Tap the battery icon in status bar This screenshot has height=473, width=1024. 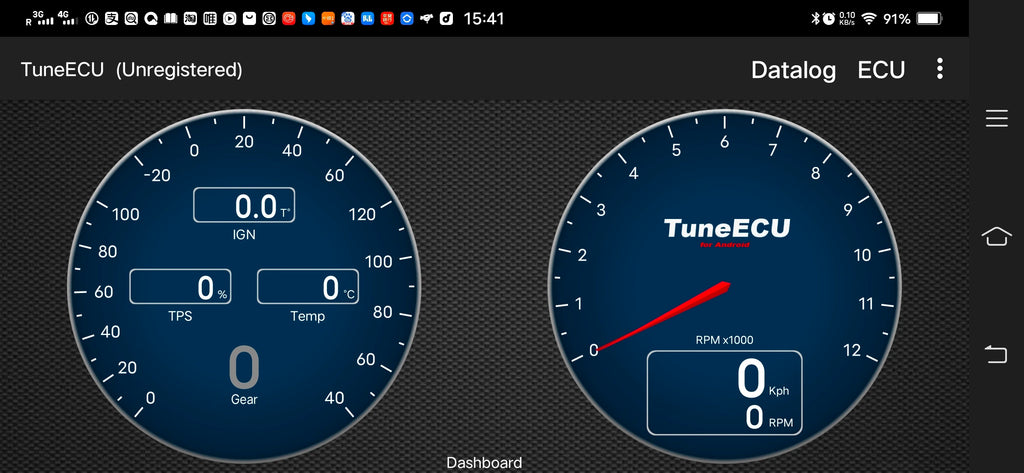click(x=929, y=19)
